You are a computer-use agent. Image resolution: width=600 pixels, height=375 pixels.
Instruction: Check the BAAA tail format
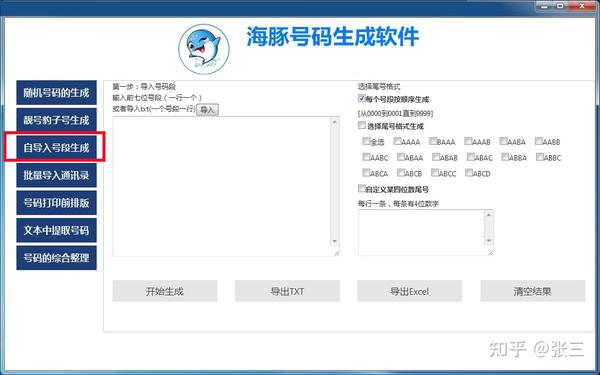(x=433, y=141)
